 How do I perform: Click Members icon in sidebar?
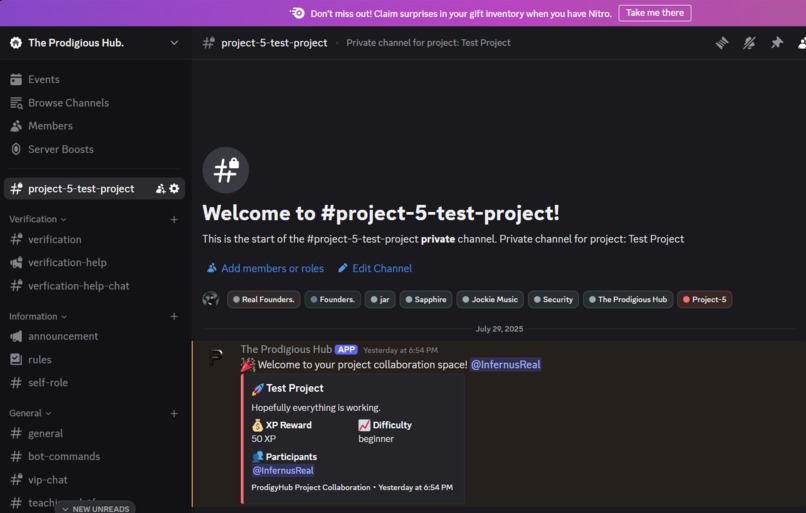tap(16, 126)
